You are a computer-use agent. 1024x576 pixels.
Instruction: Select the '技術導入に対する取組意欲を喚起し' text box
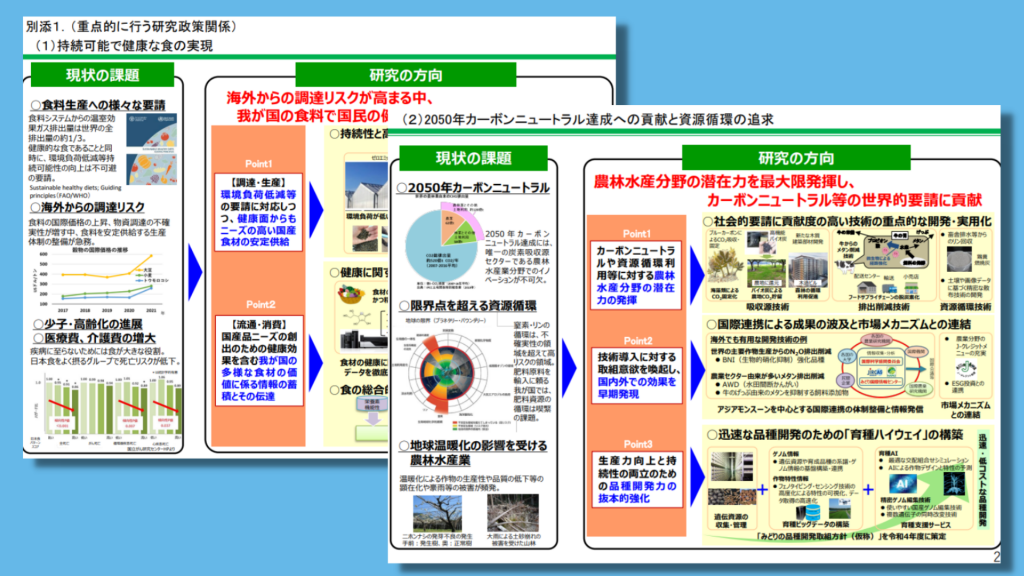636,376
